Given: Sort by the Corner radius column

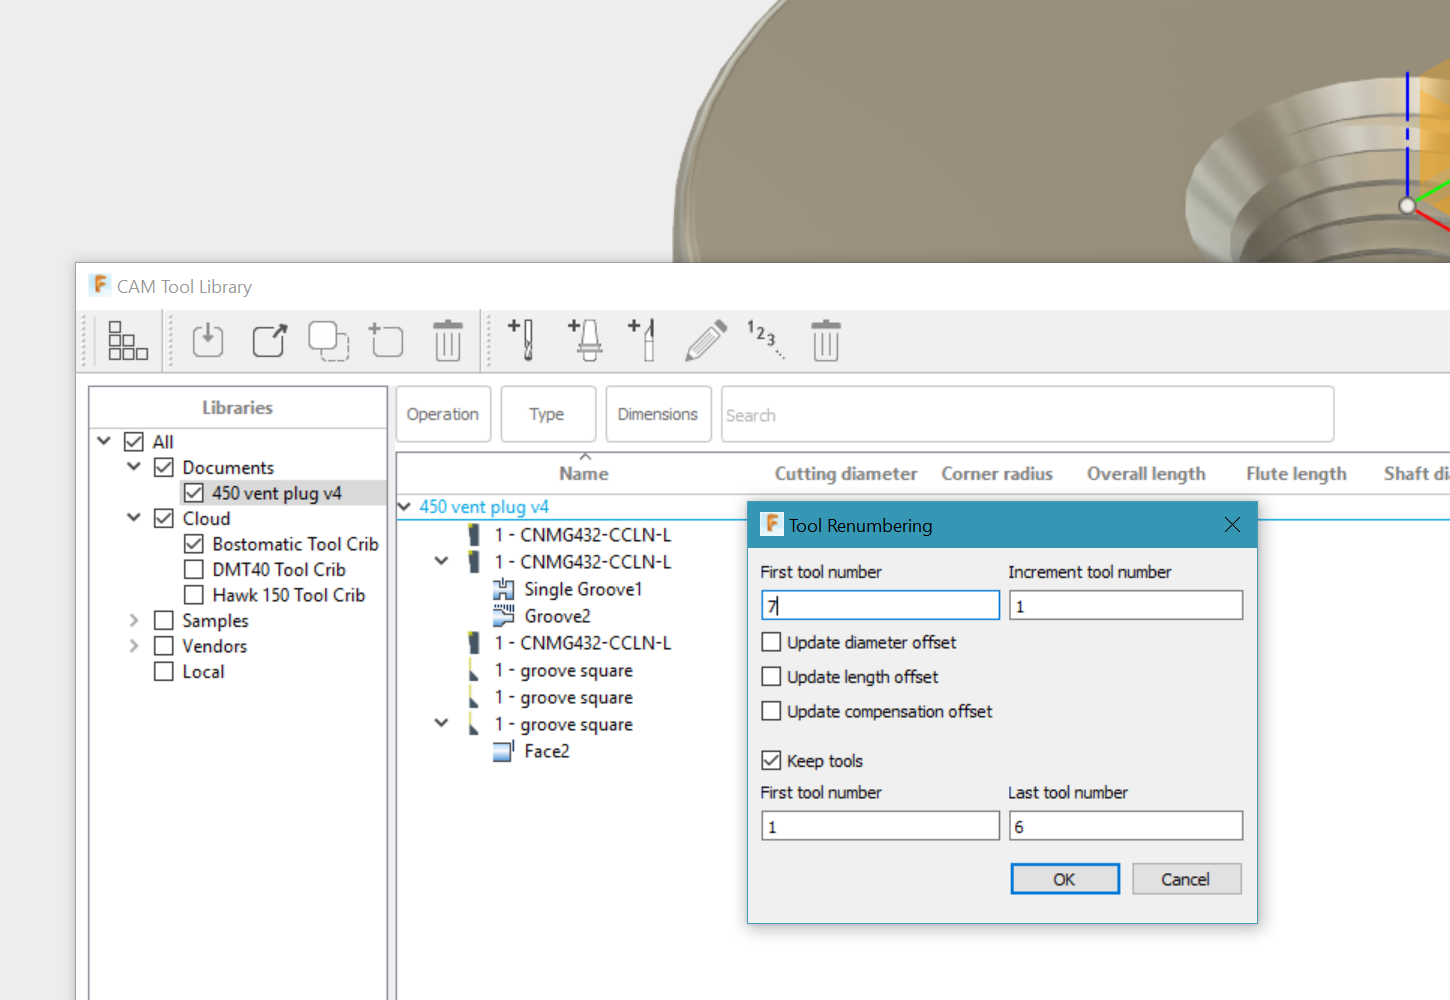Looking at the screenshot, I should click(997, 474).
